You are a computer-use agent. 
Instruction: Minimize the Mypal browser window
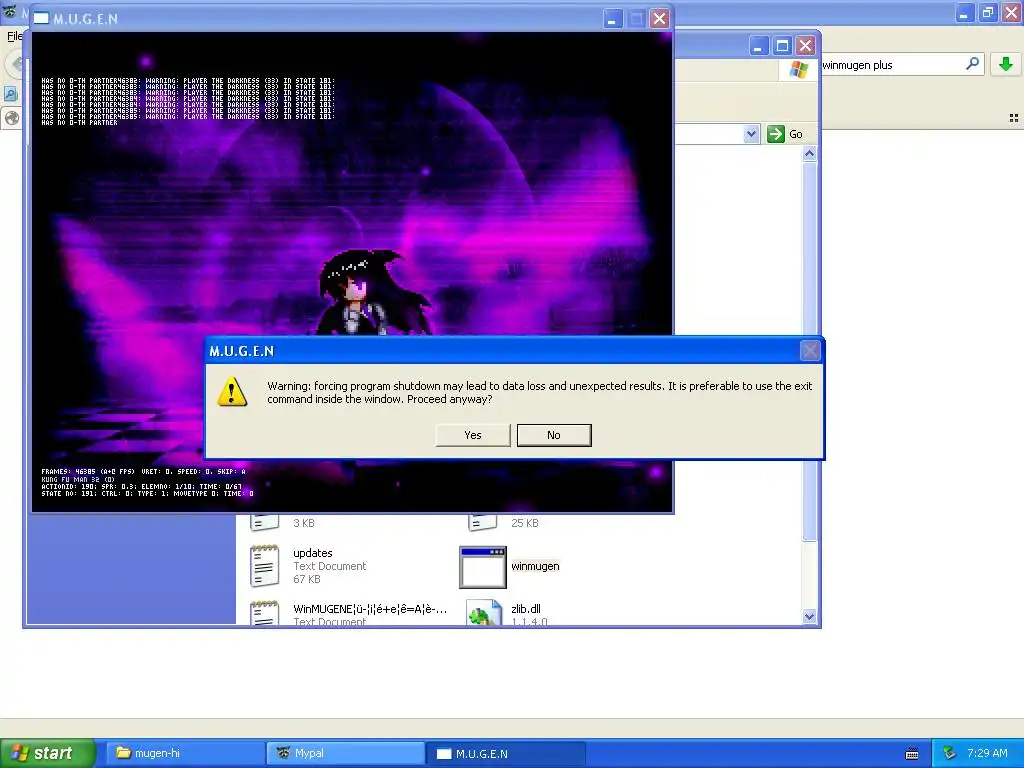click(x=965, y=12)
